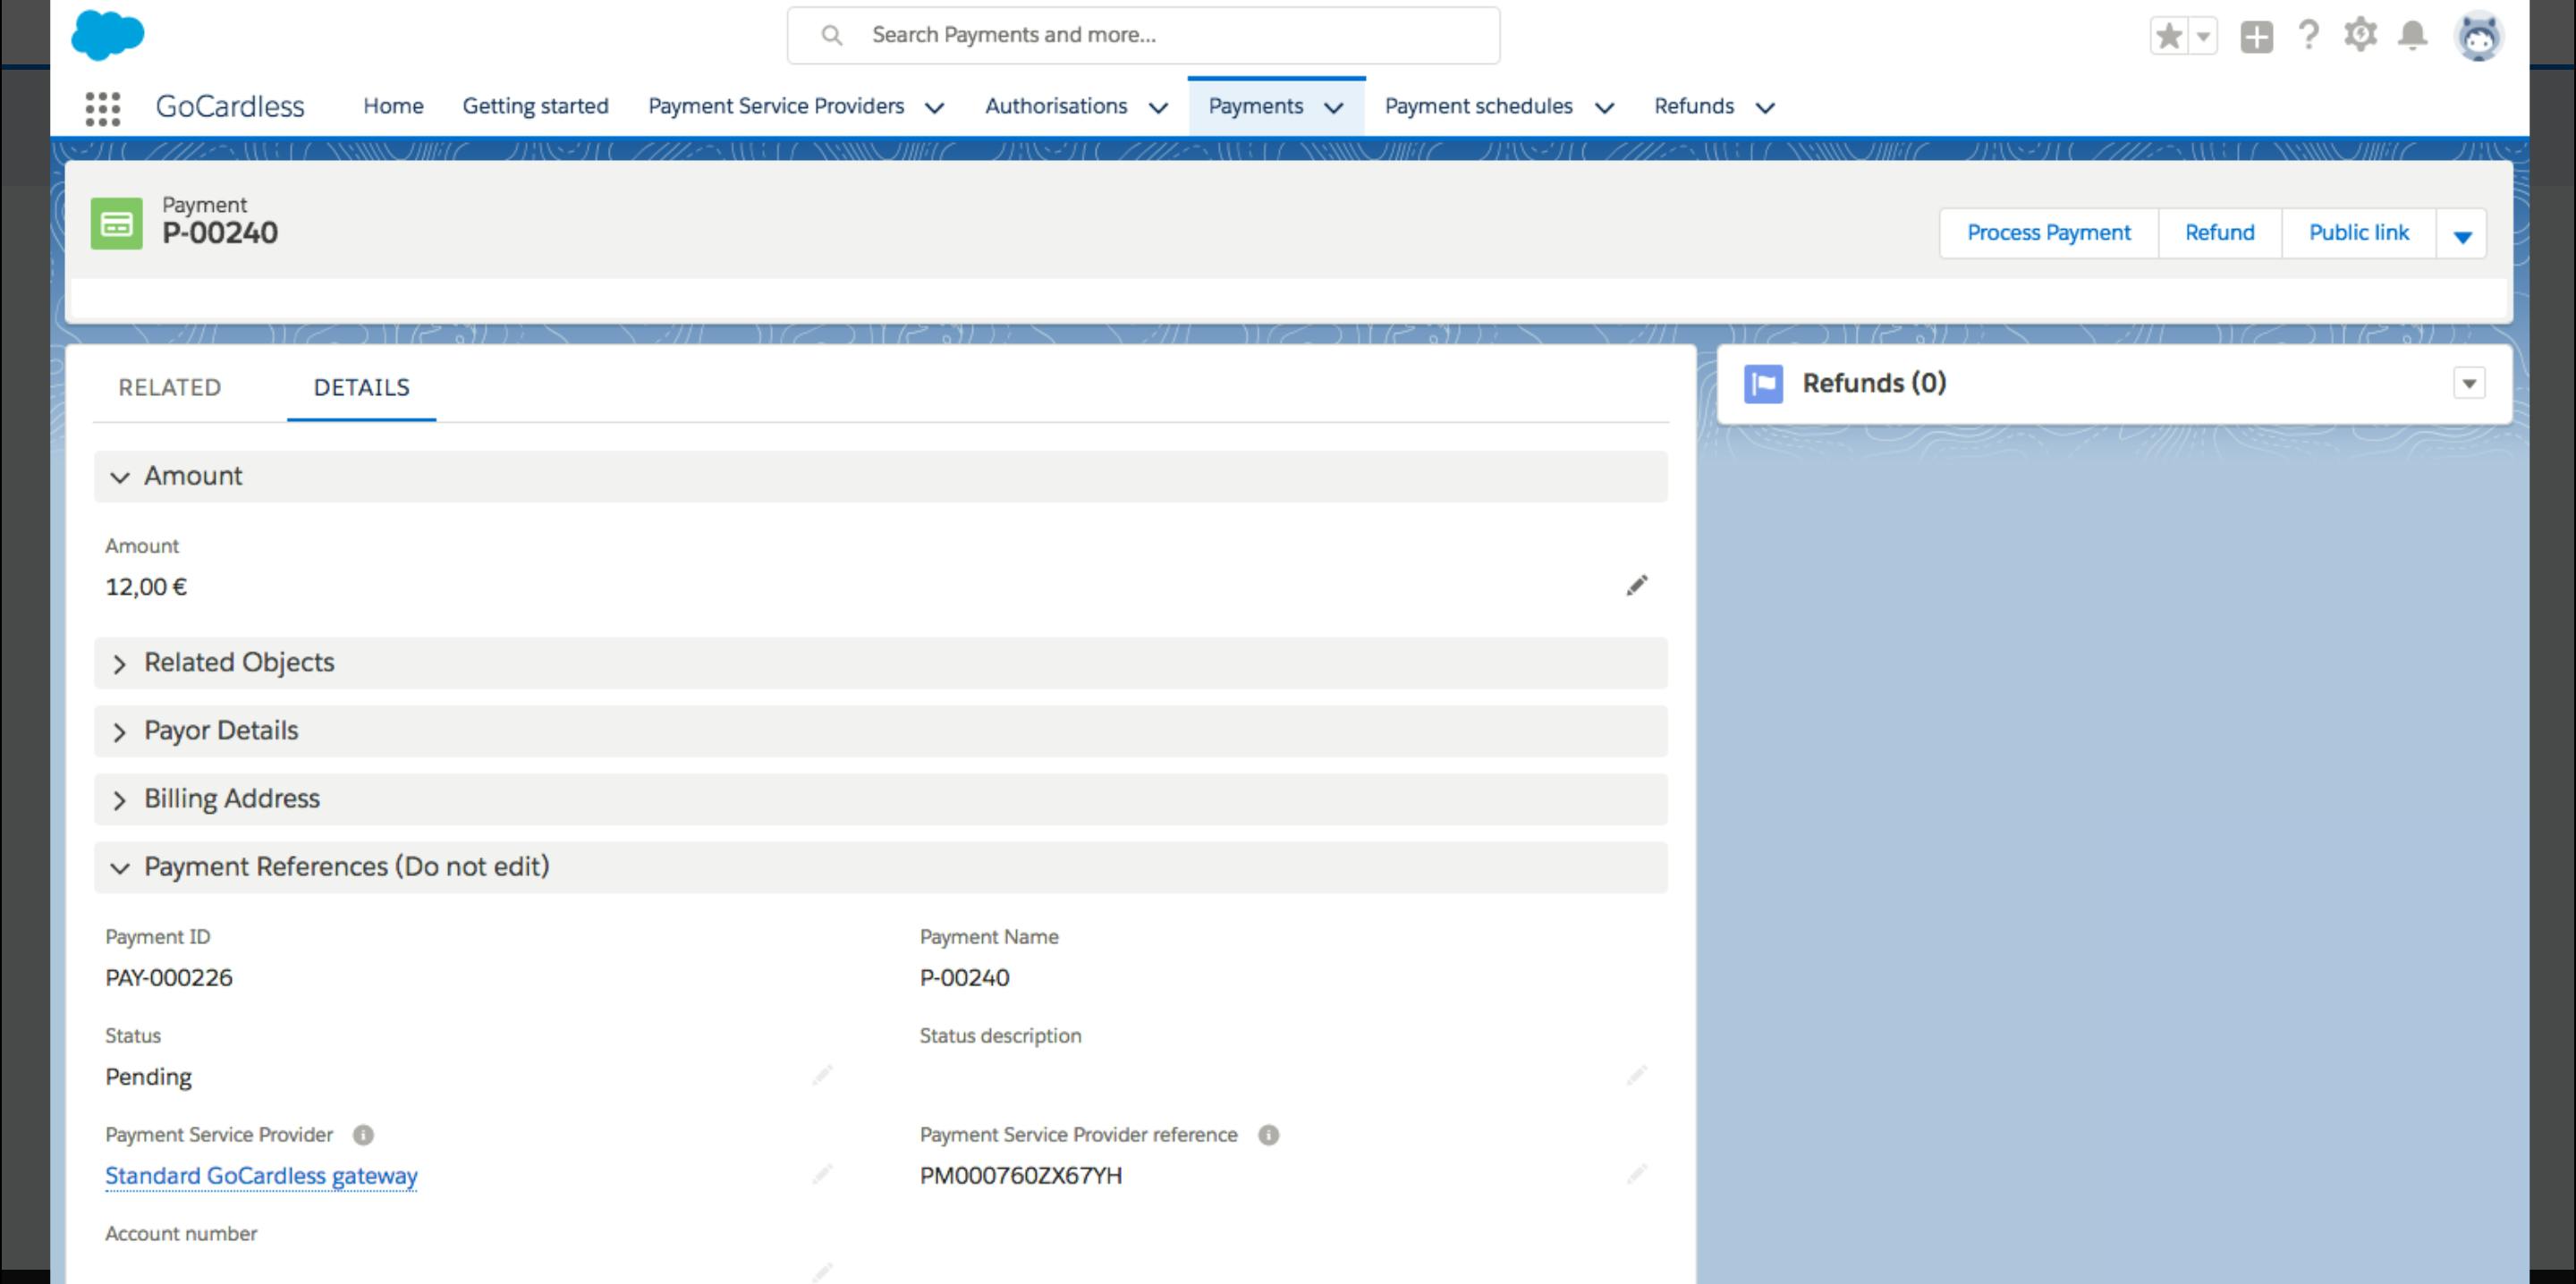2576x1284 pixels.
Task: Open the notifications bell
Action: tap(2413, 35)
